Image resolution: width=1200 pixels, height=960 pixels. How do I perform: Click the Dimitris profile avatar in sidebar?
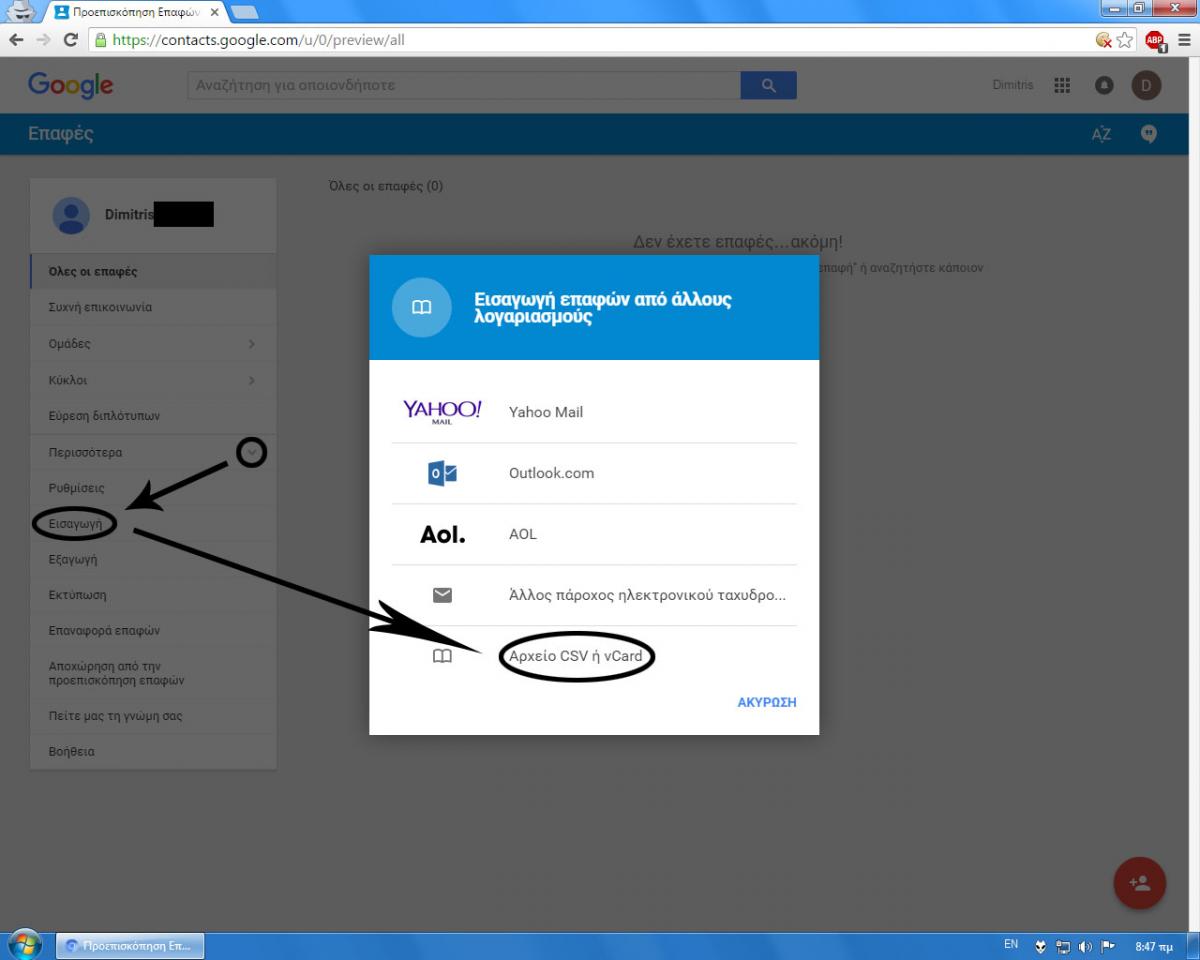coord(71,215)
